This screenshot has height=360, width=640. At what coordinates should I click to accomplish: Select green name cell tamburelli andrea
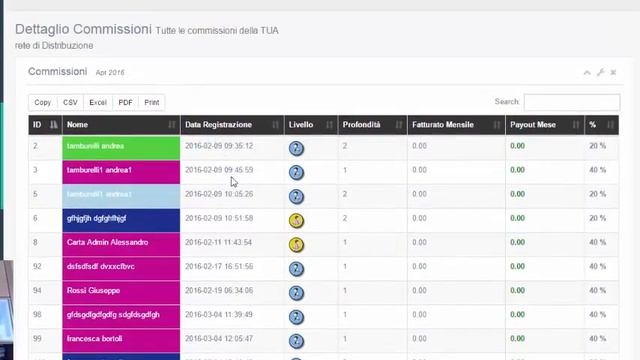point(121,148)
